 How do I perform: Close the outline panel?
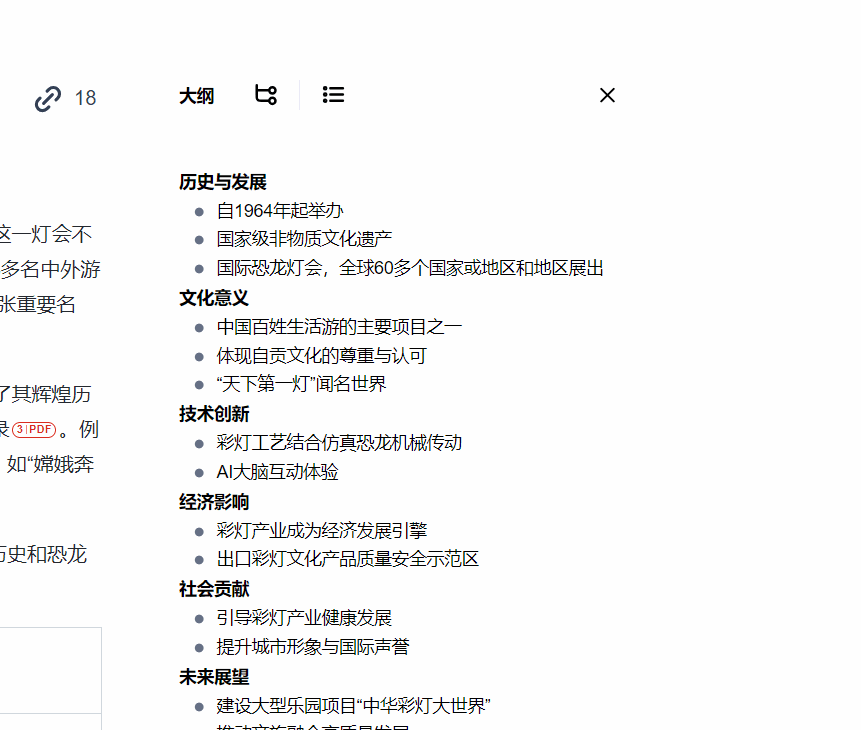click(607, 95)
